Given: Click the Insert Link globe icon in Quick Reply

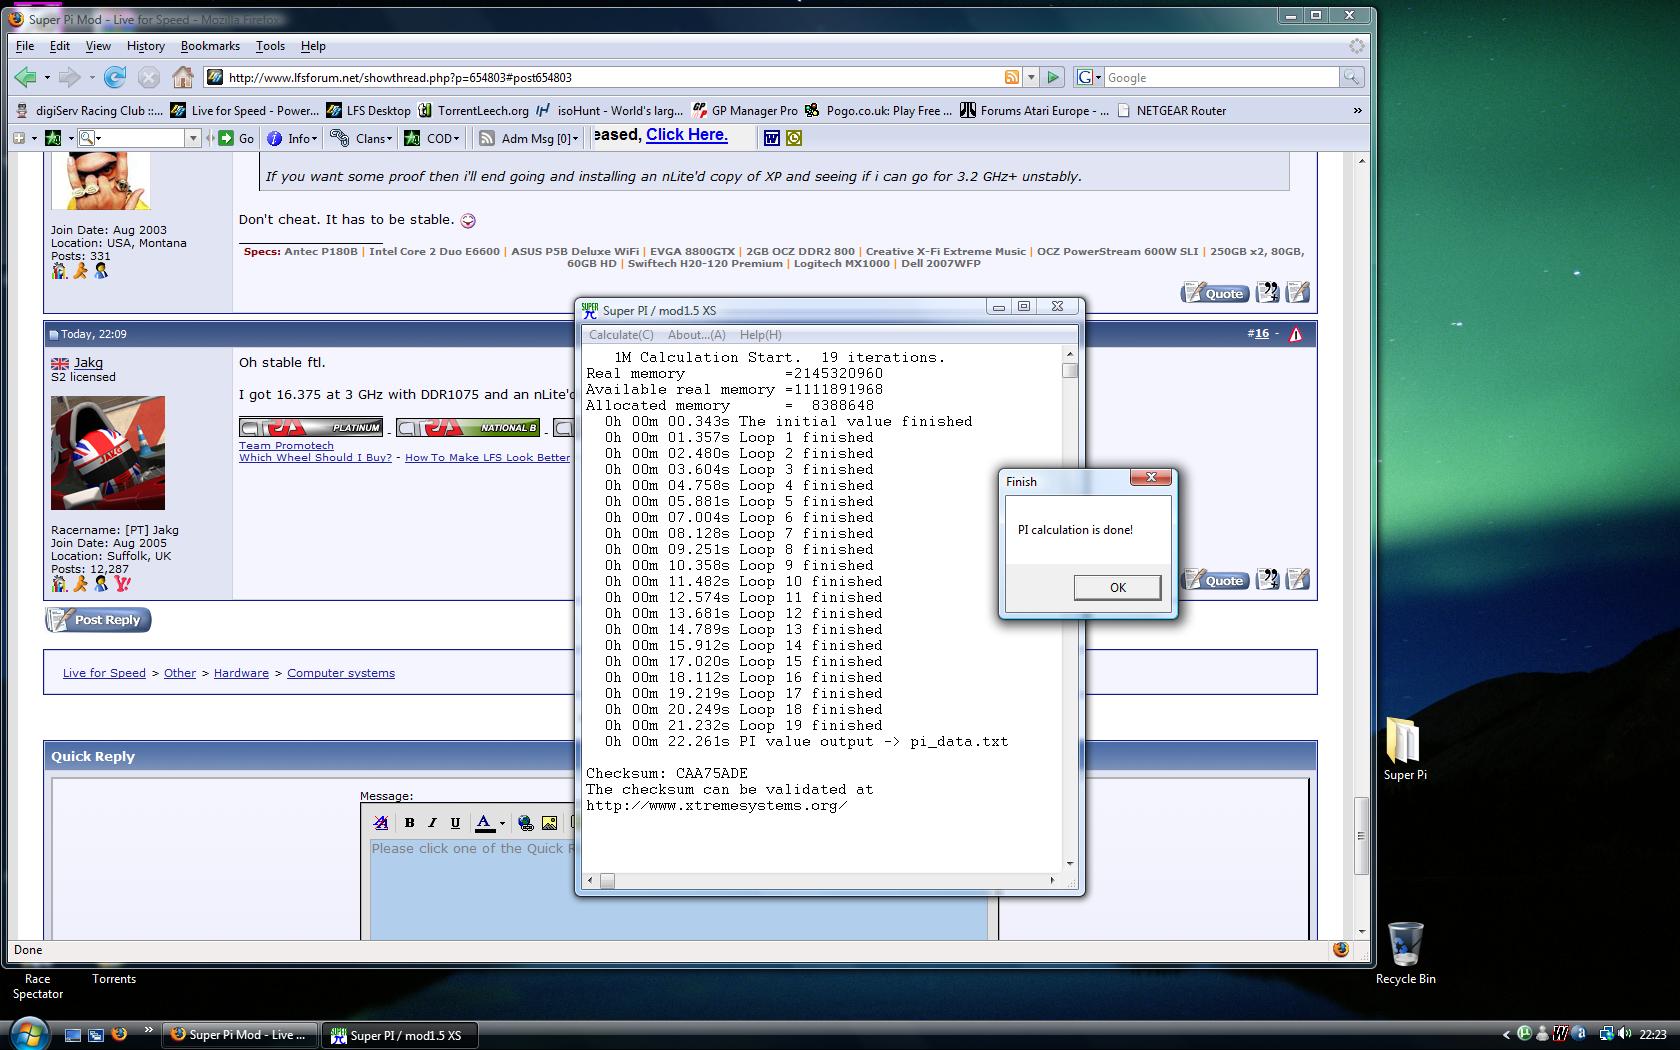Looking at the screenshot, I should point(525,822).
